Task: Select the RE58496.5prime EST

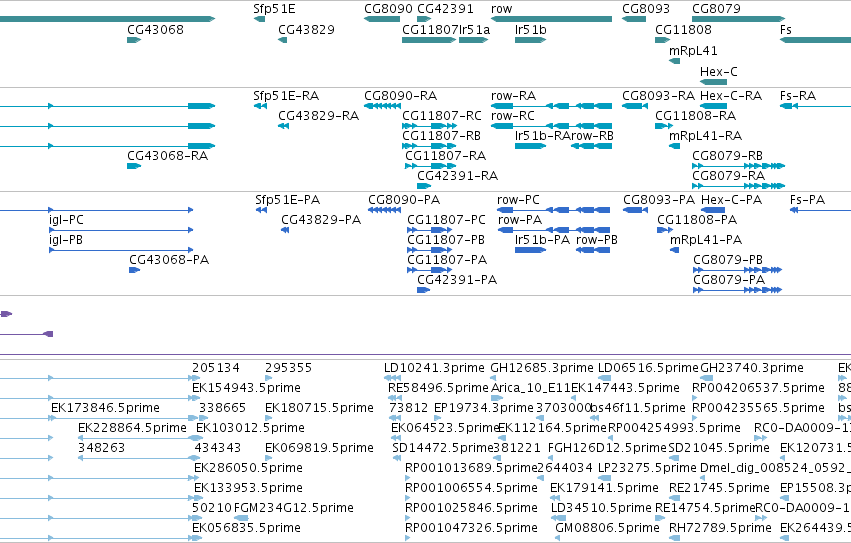Action: (x=395, y=398)
